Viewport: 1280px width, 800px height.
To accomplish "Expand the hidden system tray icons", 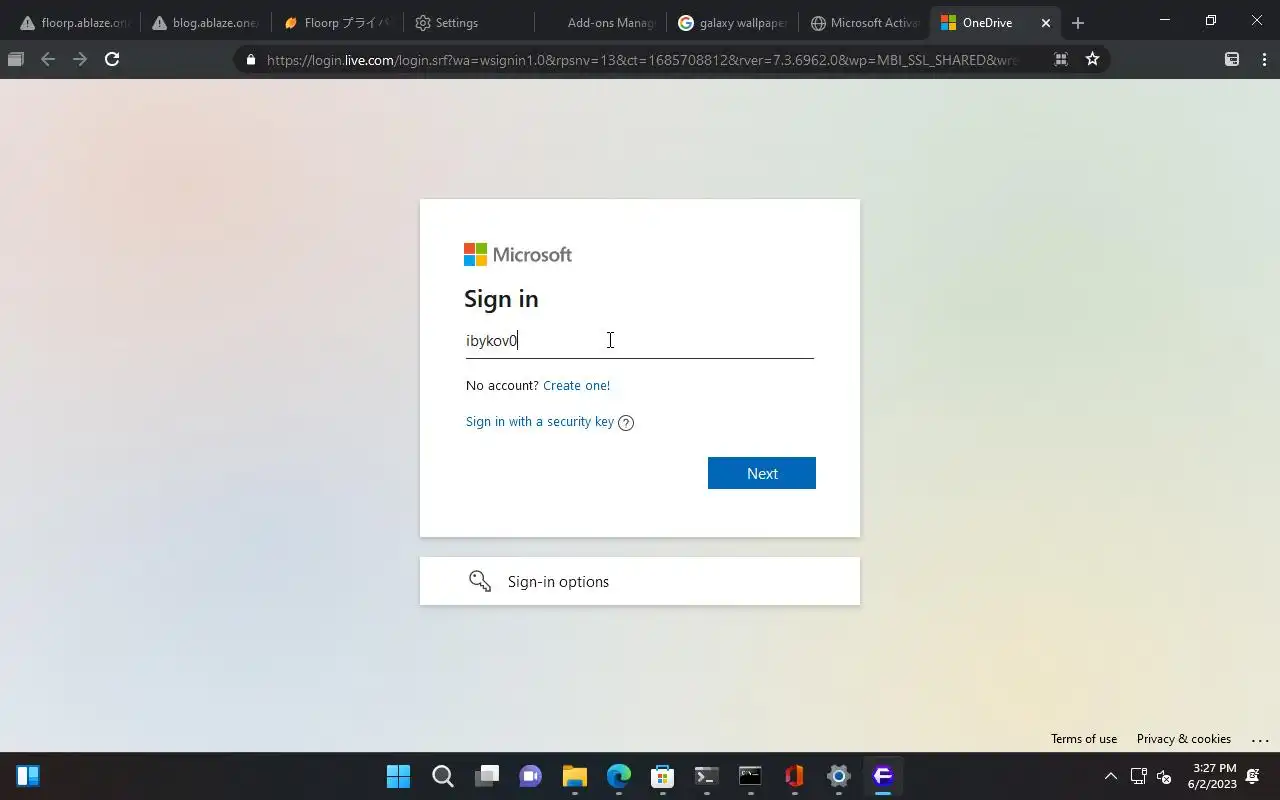I will click(x=1110, y=776).
